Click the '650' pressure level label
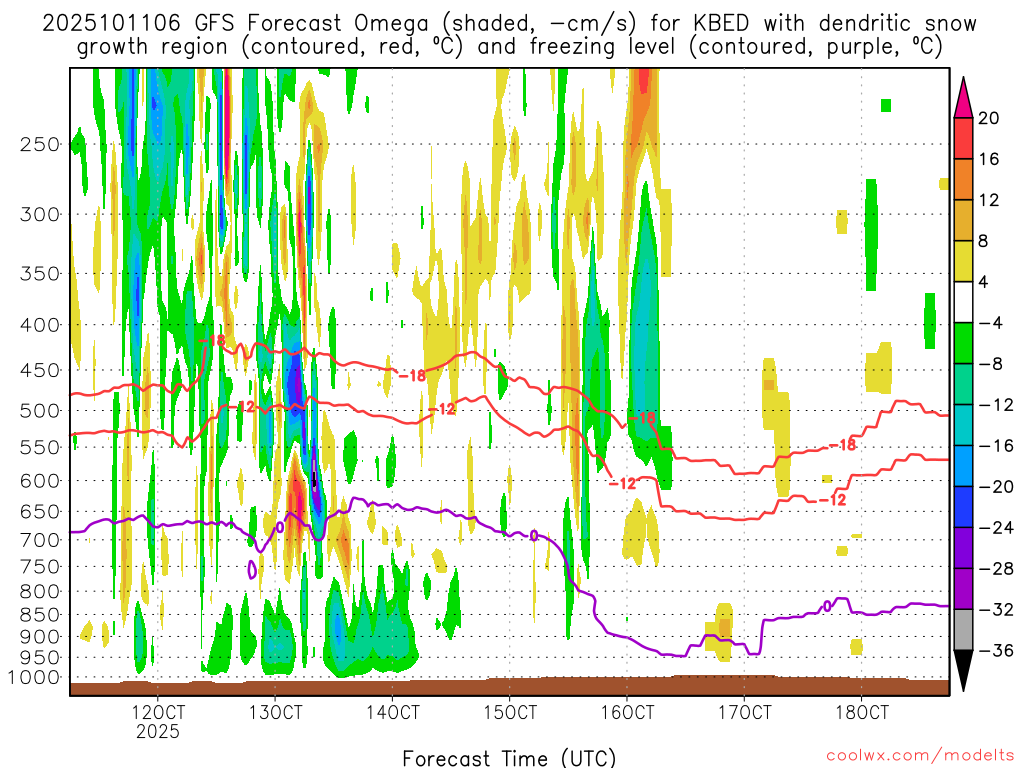This screenshot has width=1024, height=768. (40, 511)
